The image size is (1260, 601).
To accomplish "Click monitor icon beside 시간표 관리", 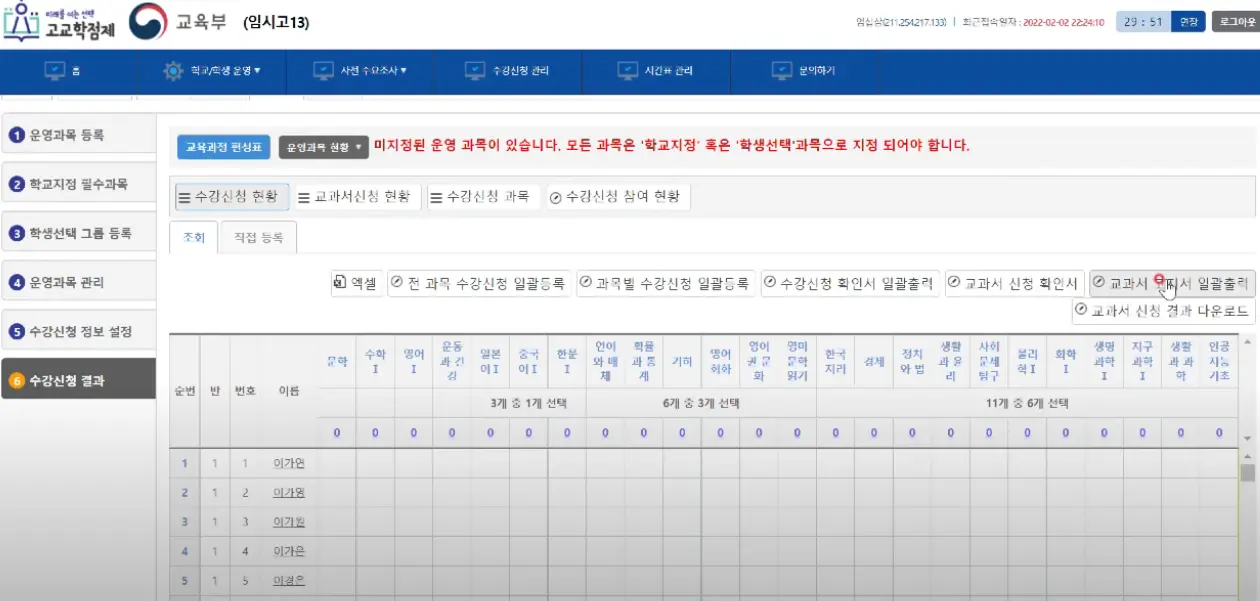I will pos(628,71).
